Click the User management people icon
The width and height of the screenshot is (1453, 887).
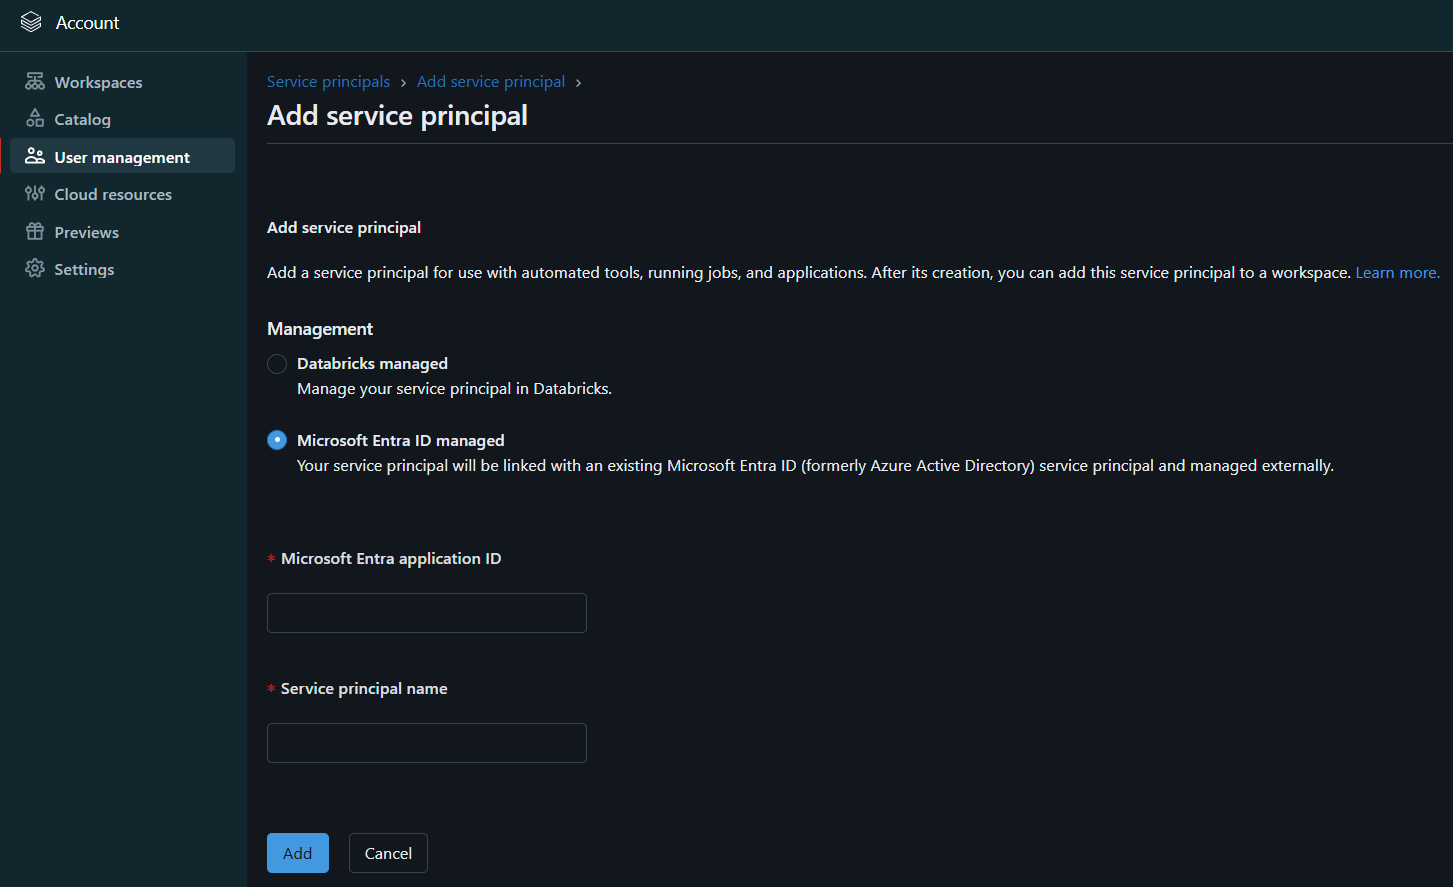coord(35,156)
